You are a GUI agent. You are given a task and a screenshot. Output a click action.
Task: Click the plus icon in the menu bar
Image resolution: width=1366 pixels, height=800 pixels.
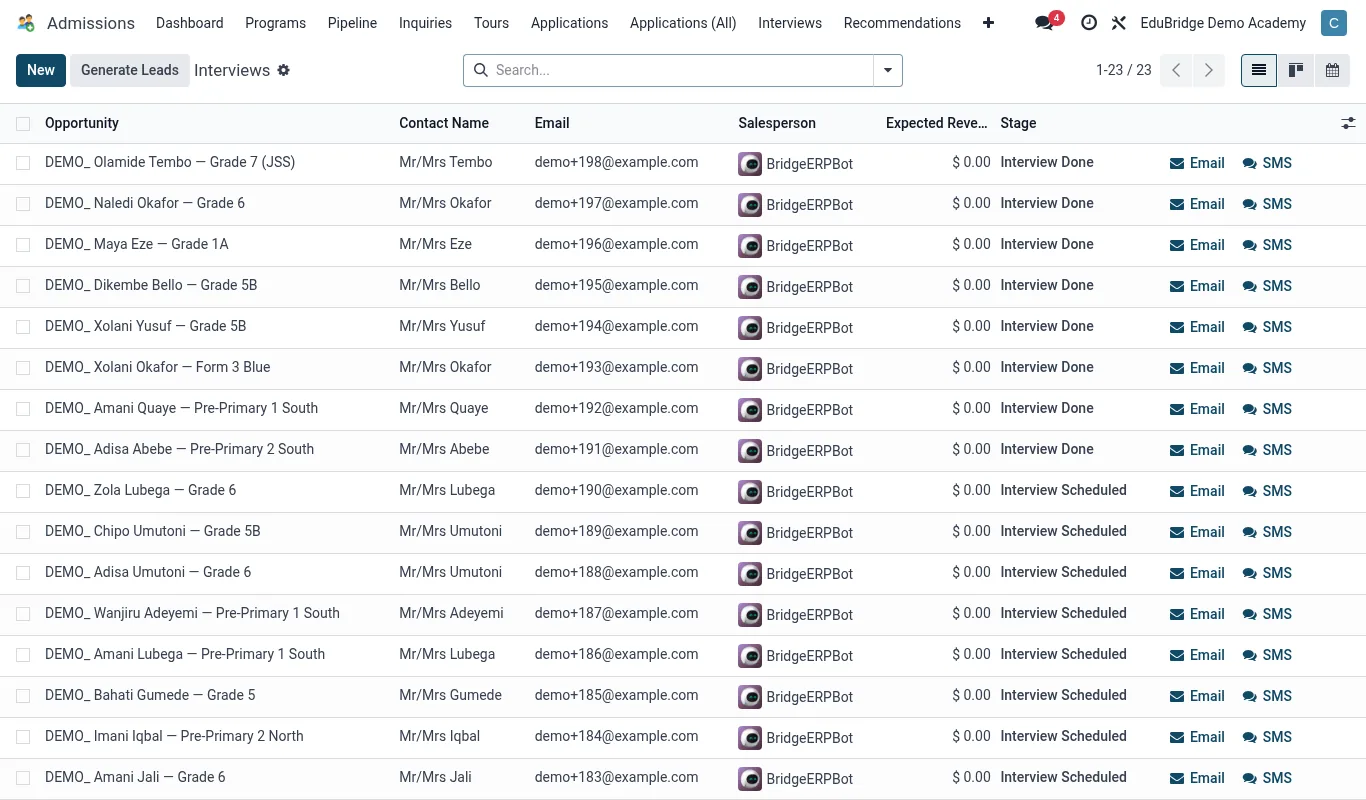pos(989,23)
